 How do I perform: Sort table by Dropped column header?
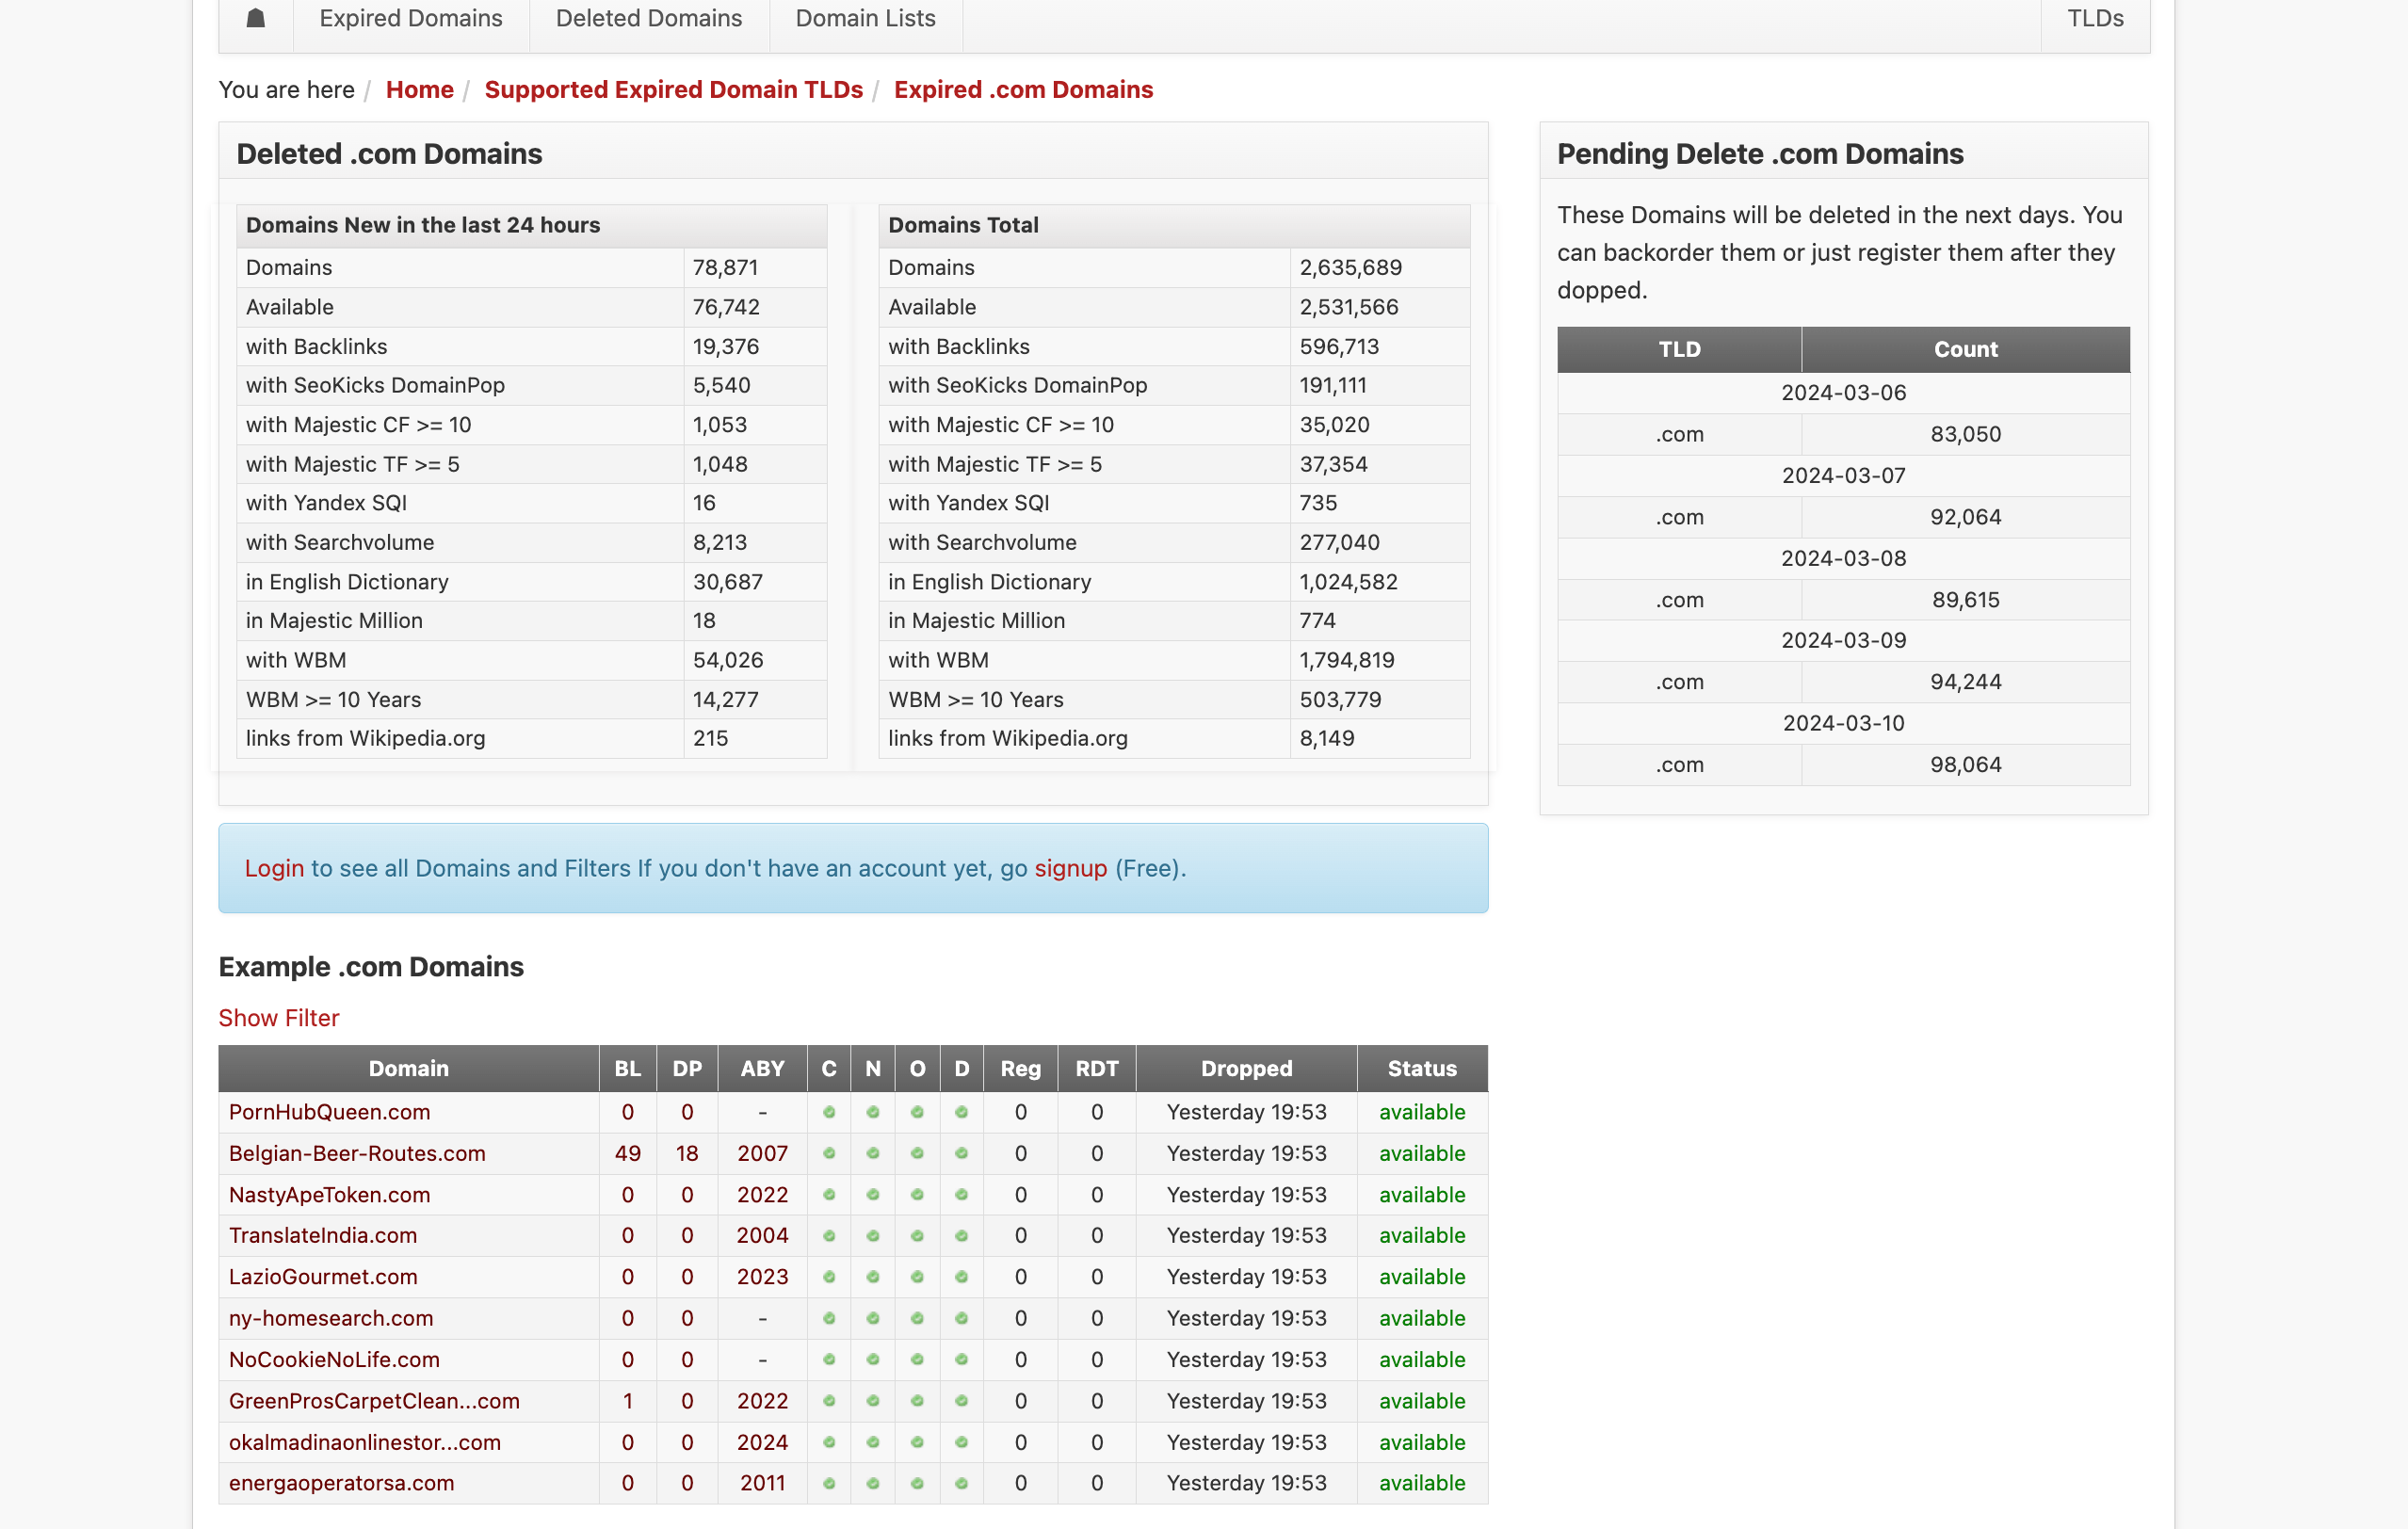(x=1247, y=1069)
